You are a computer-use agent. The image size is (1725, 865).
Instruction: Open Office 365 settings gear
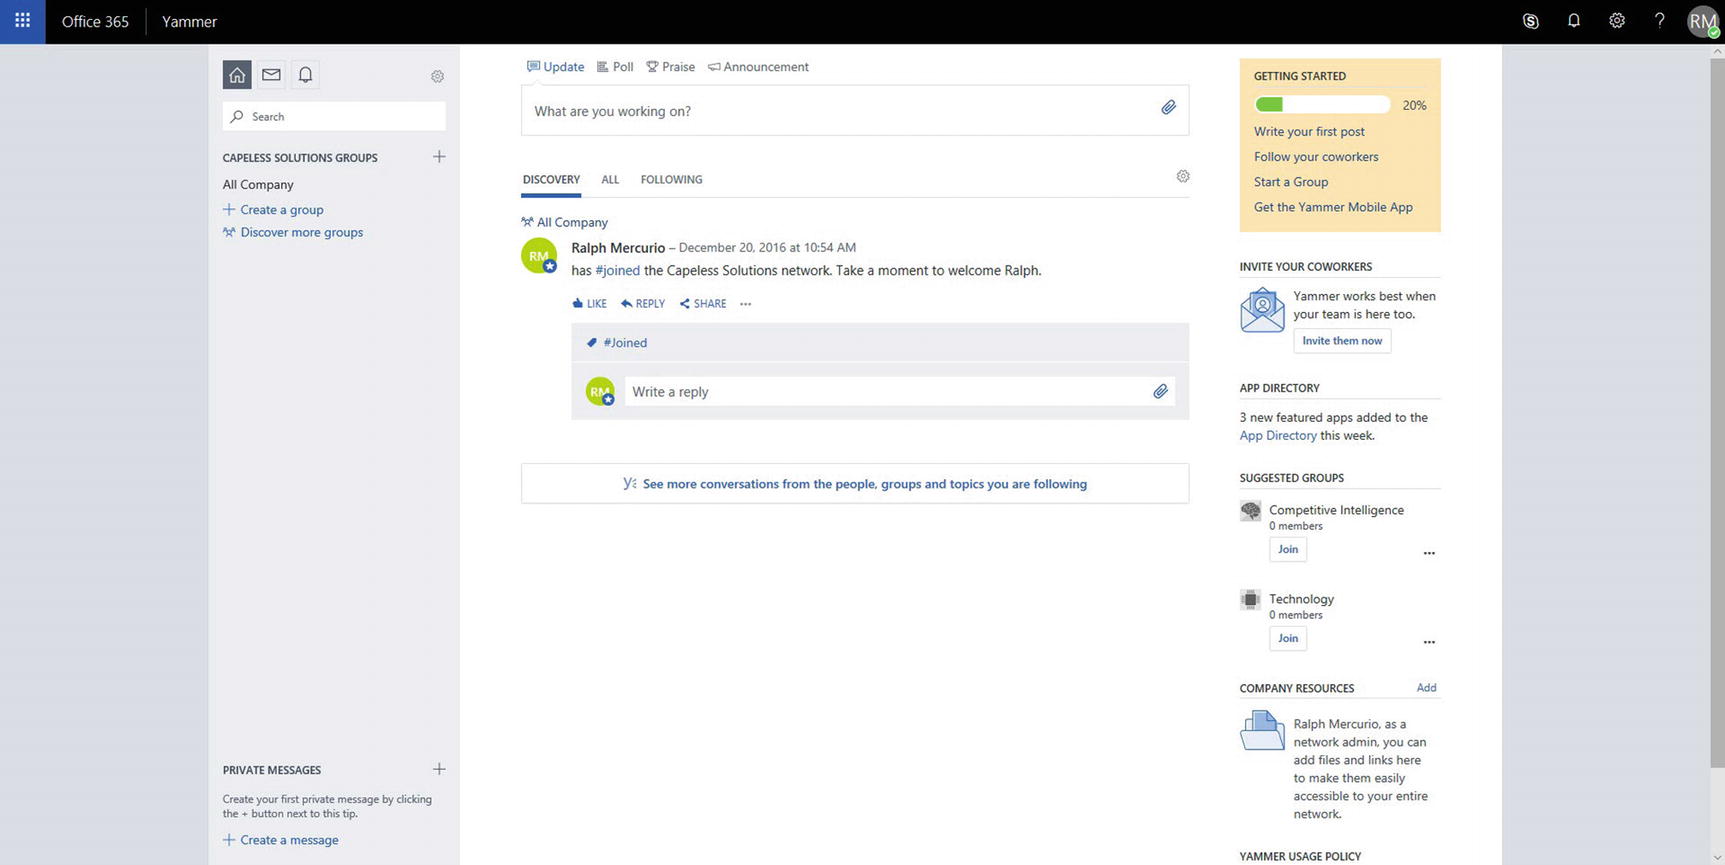tap(1616, 21)
